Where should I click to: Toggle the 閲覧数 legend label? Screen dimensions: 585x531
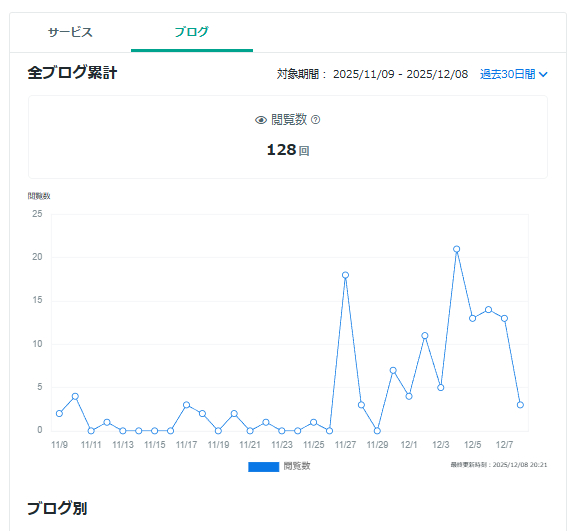[297, 466]
